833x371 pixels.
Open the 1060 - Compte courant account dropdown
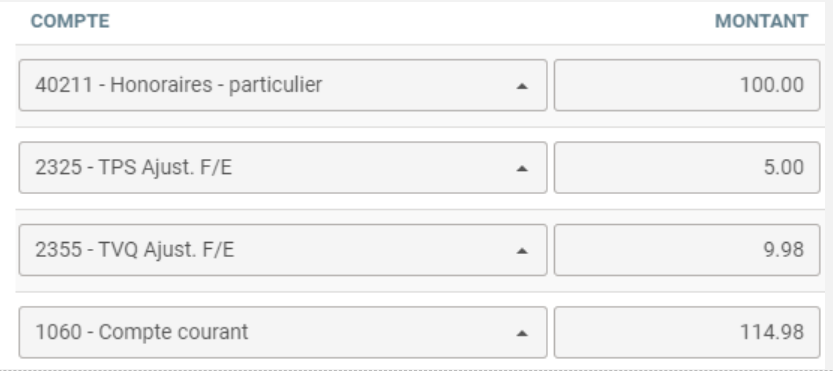283,332
